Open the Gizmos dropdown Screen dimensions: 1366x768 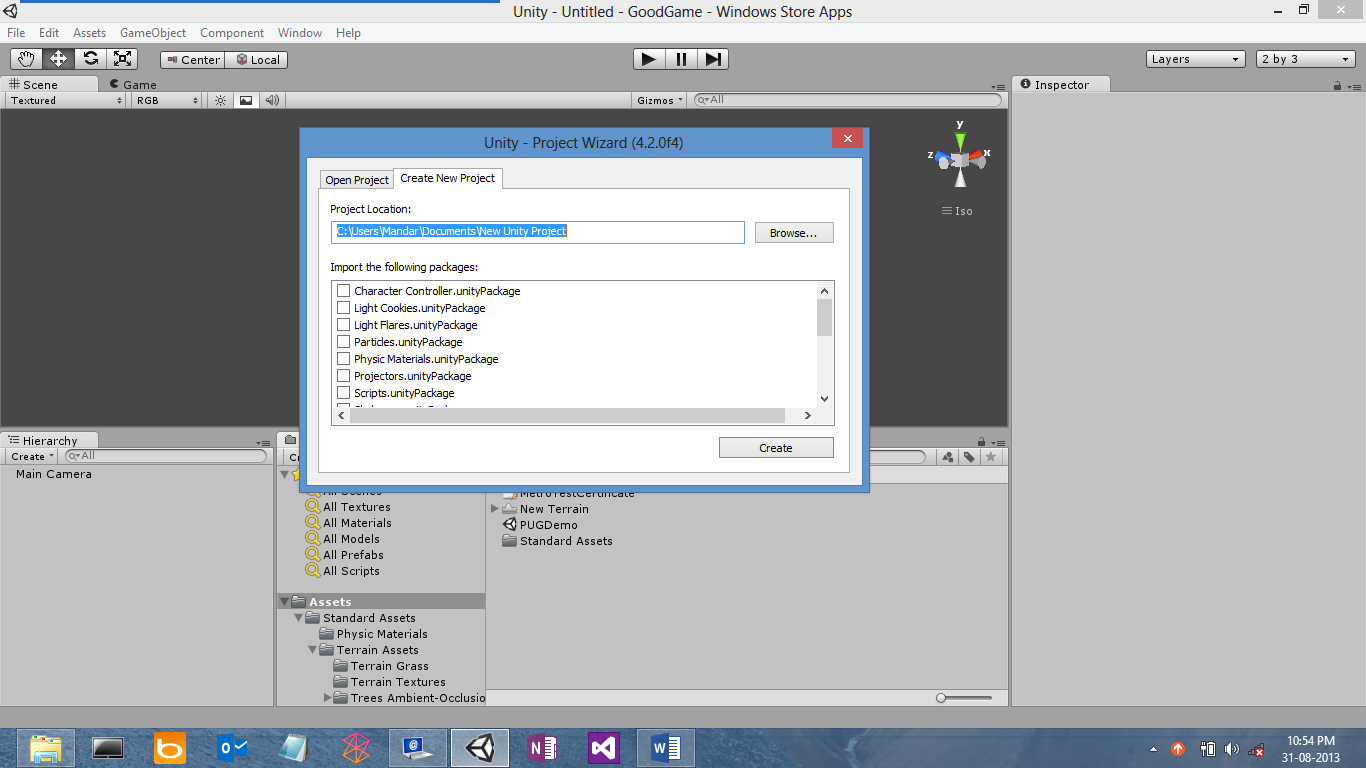pyautogui.click(x=660, y=100)
